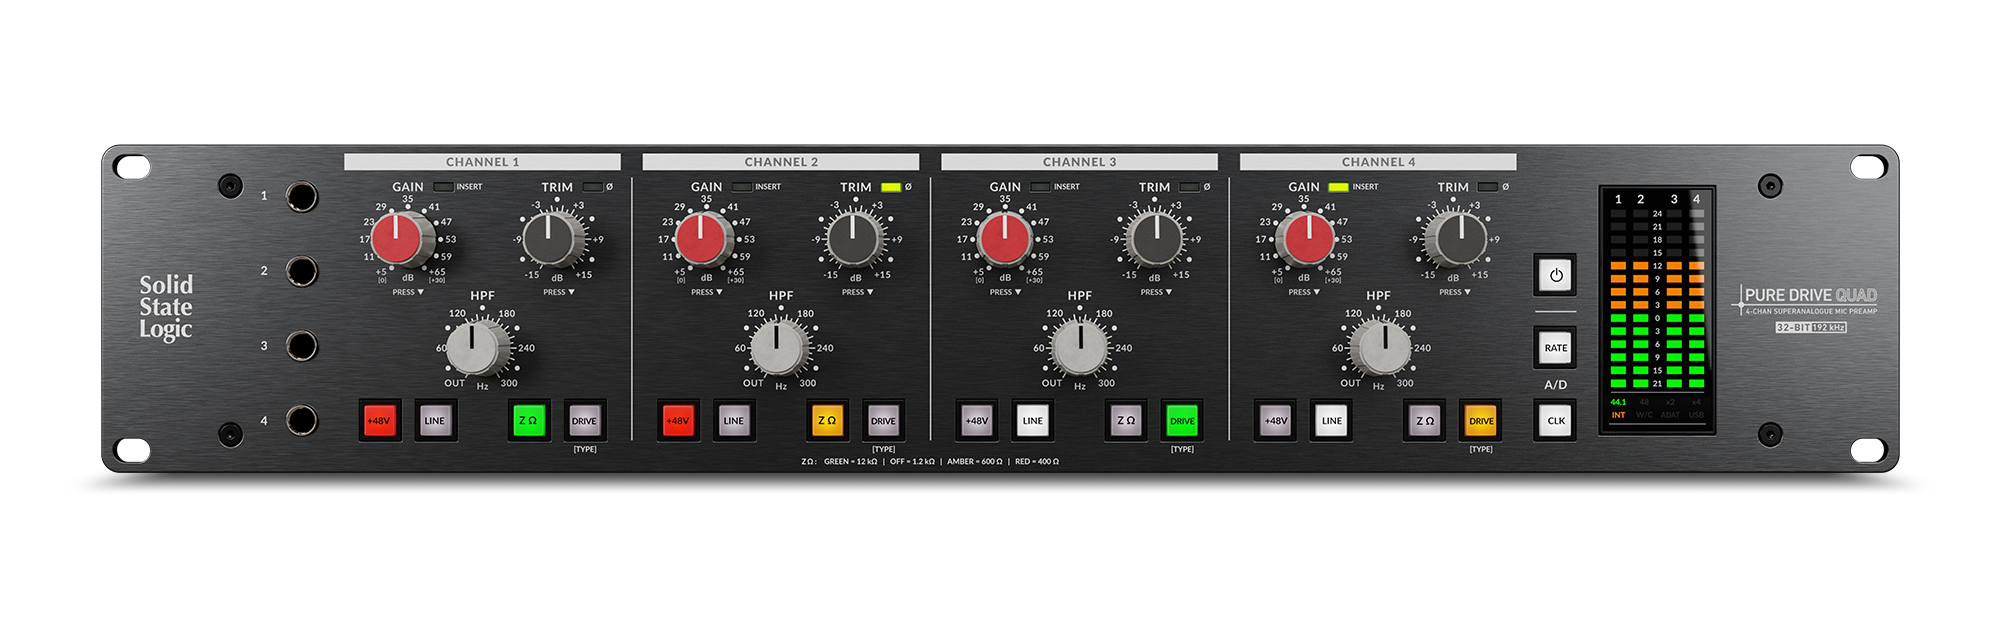Click front input jack 2
This screenshot has width=2000, height=638.
point(302,271)
